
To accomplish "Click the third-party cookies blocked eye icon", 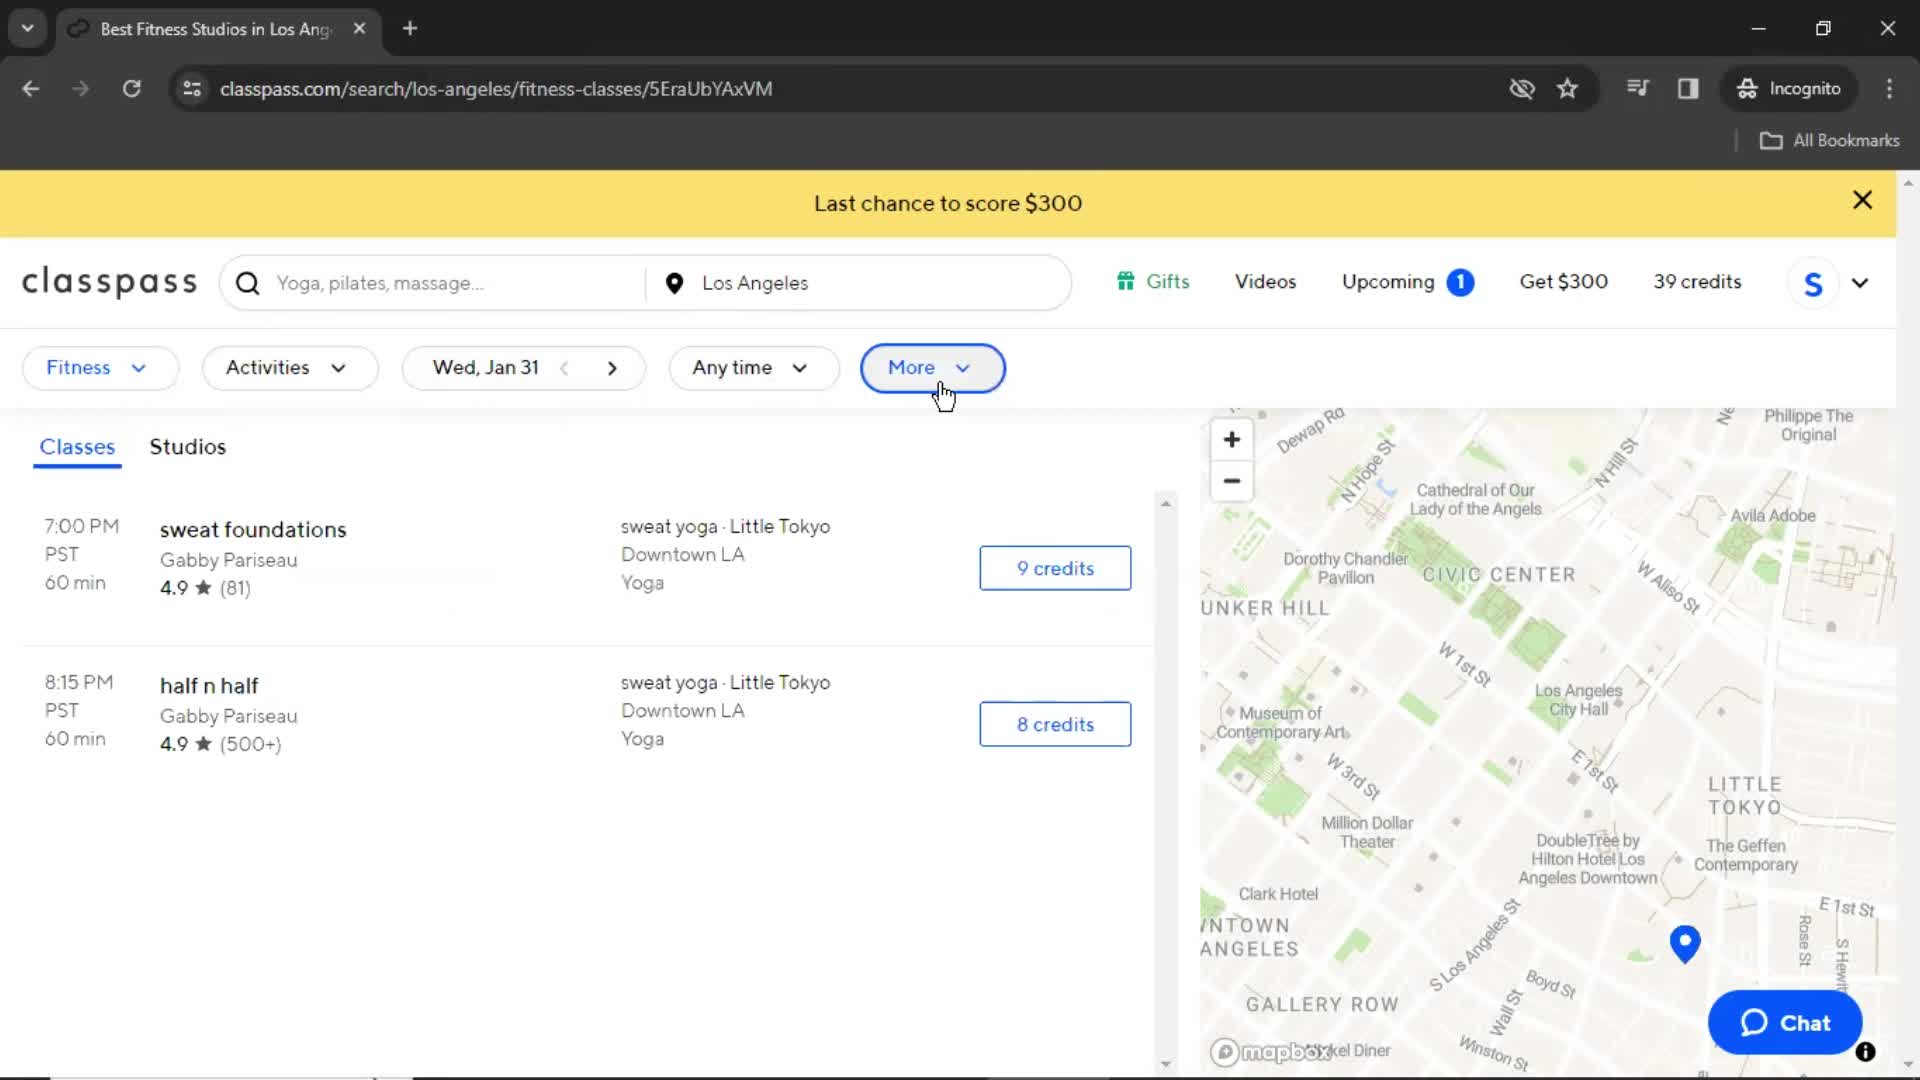I will click(x=1522, y=88).
